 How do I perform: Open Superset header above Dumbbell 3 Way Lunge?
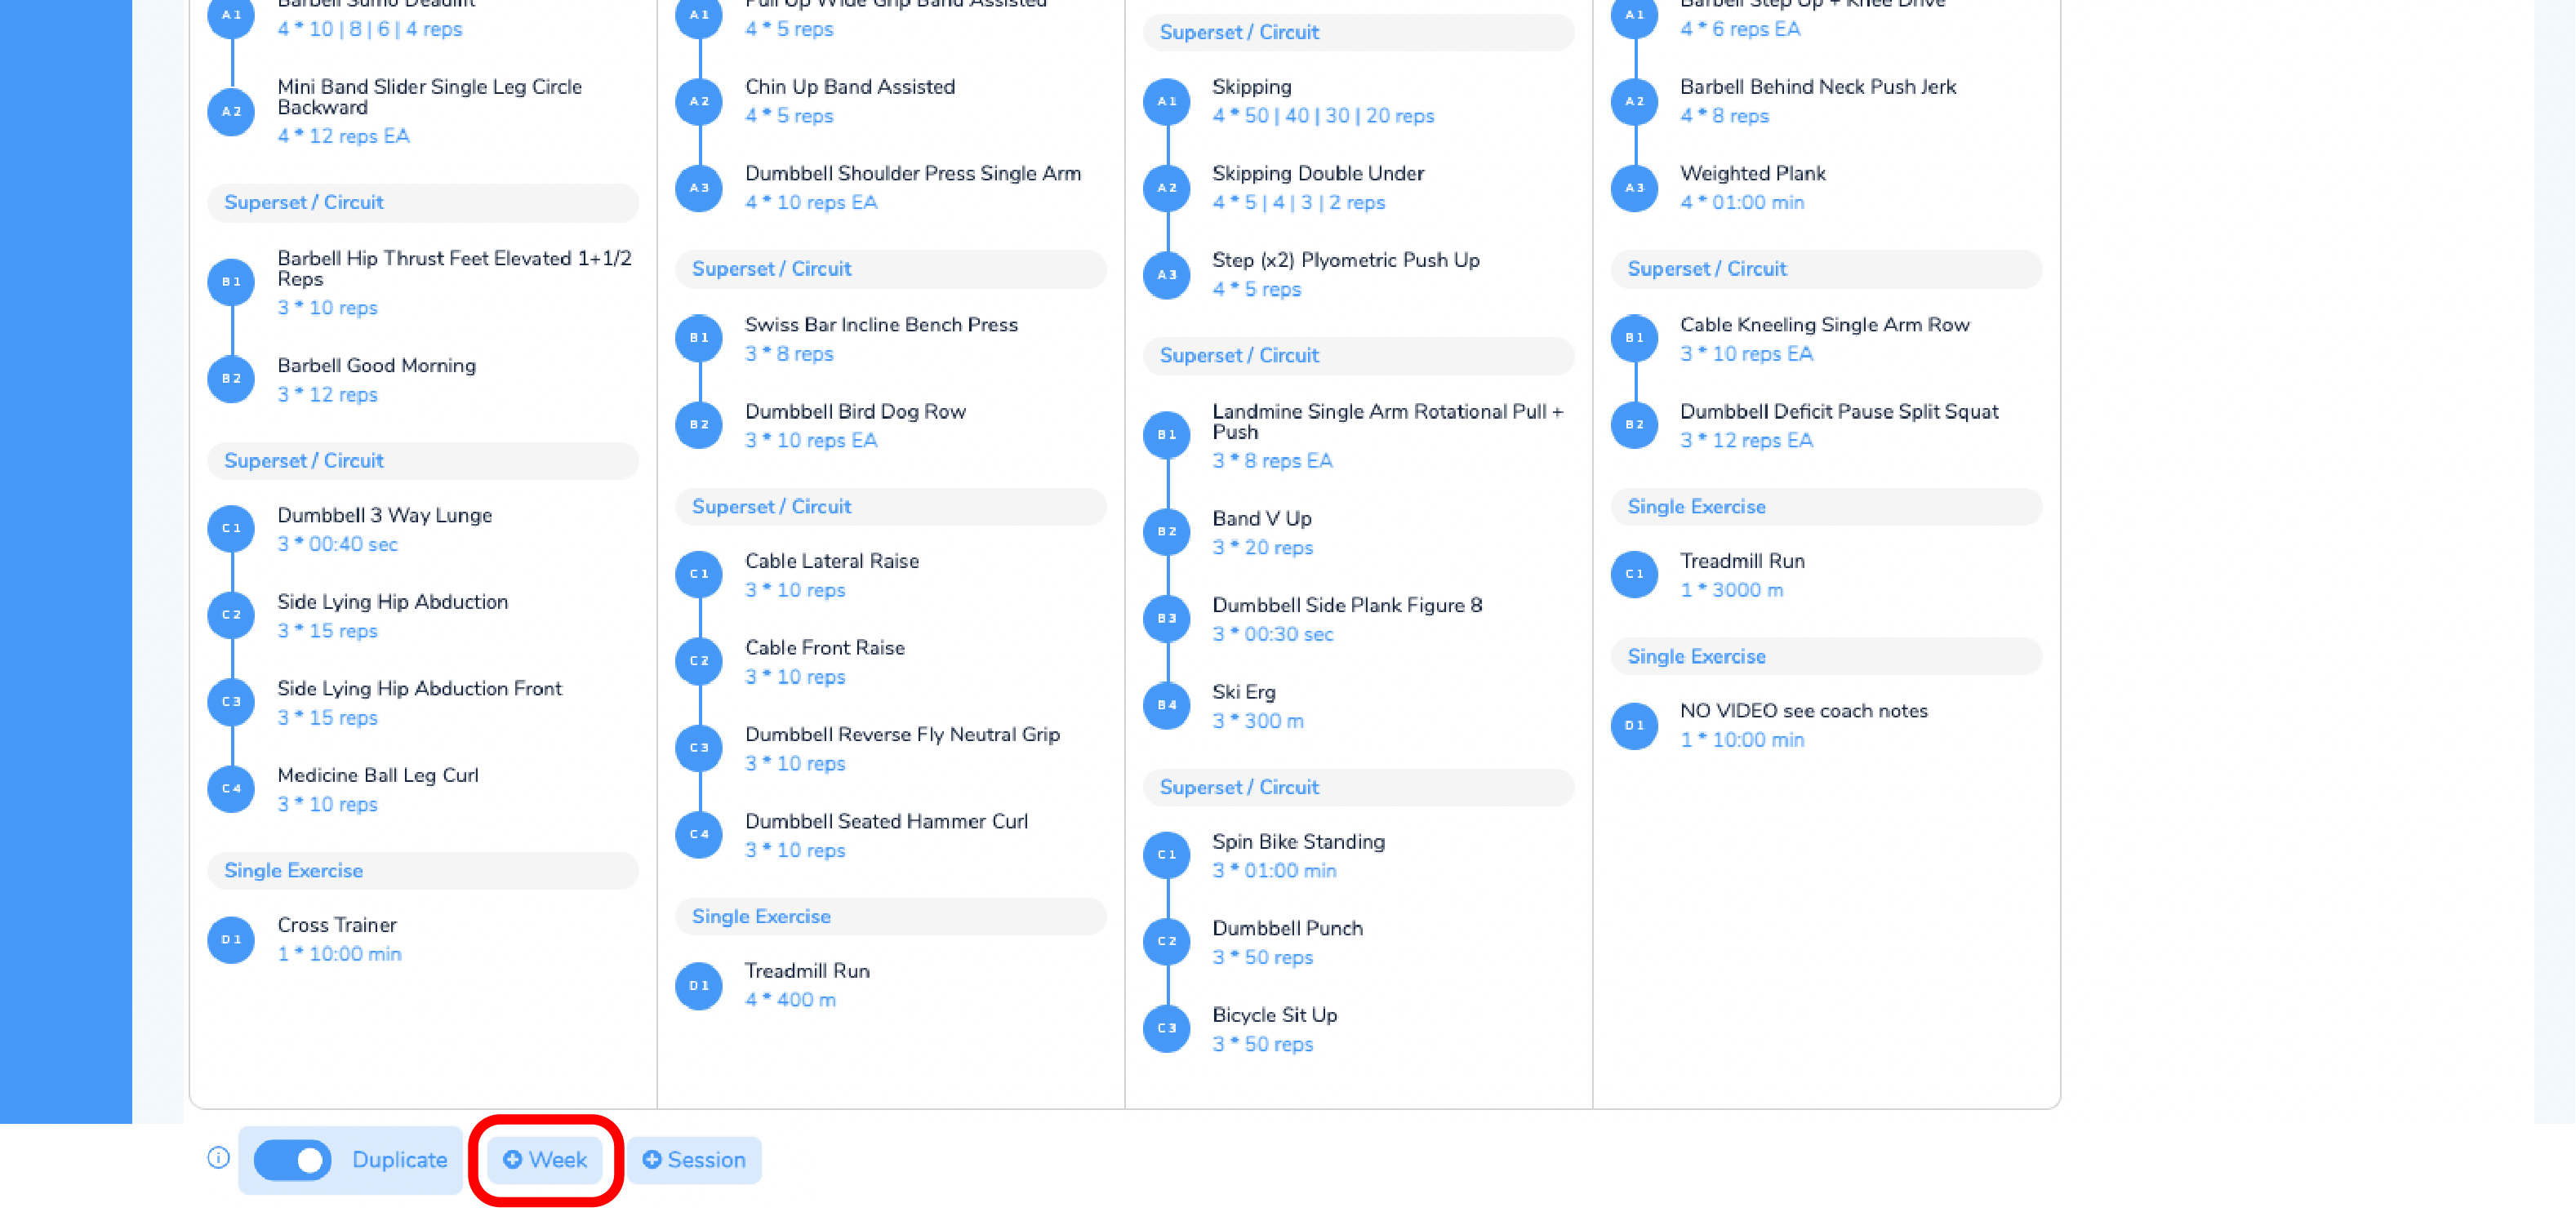422,460
